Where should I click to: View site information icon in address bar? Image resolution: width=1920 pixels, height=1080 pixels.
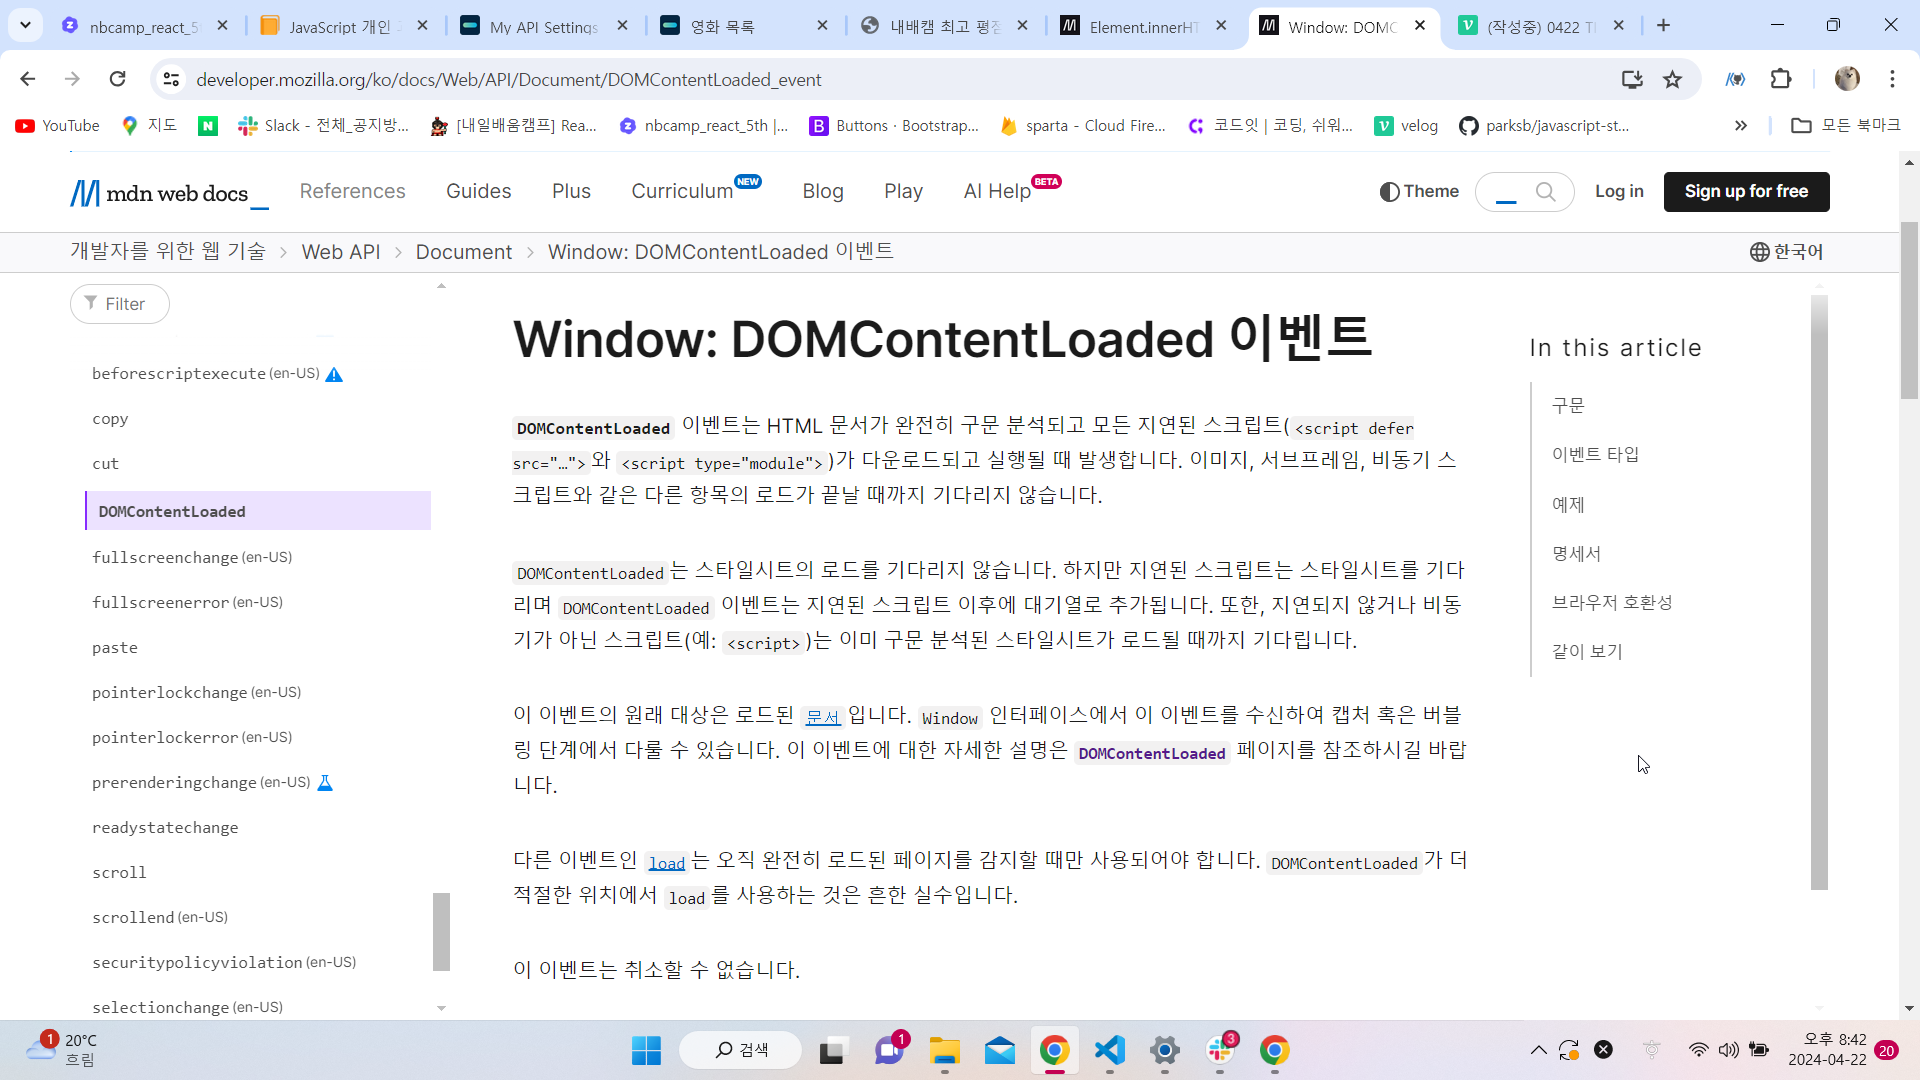(171, 79)
